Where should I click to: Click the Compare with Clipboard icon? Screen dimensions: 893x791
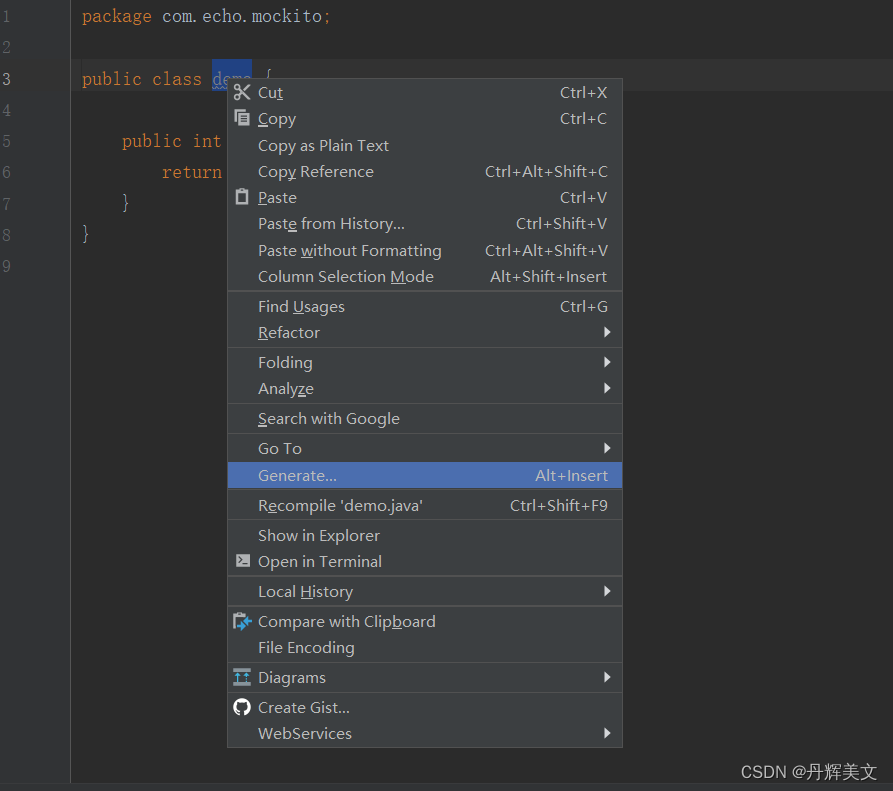242,621
